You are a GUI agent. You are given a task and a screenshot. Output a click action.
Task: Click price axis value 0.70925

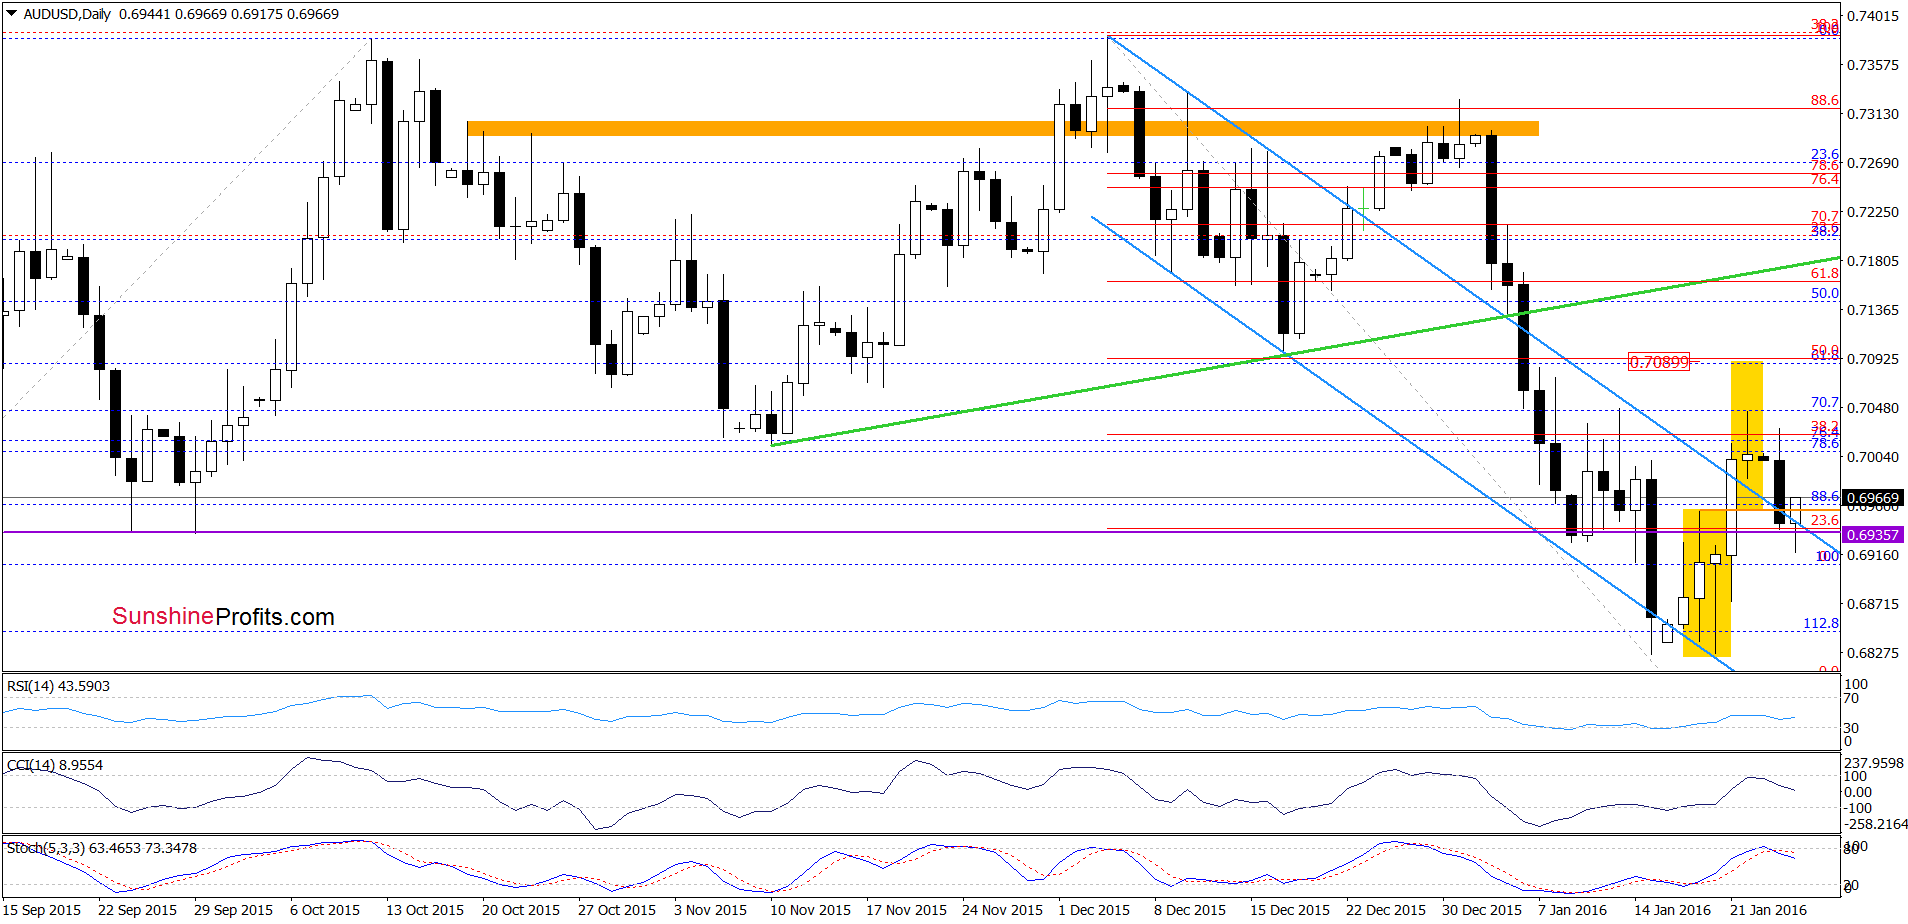tap(1872, 359)
